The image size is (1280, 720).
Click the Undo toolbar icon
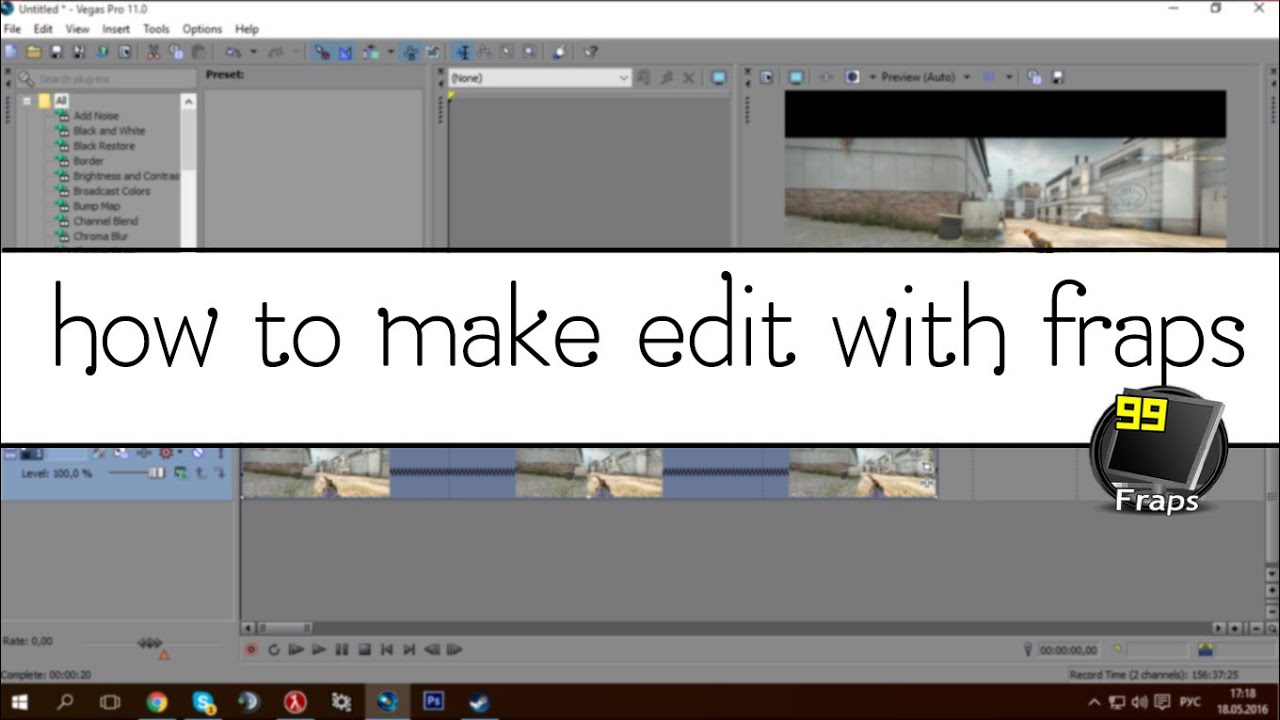coord(231,52)
